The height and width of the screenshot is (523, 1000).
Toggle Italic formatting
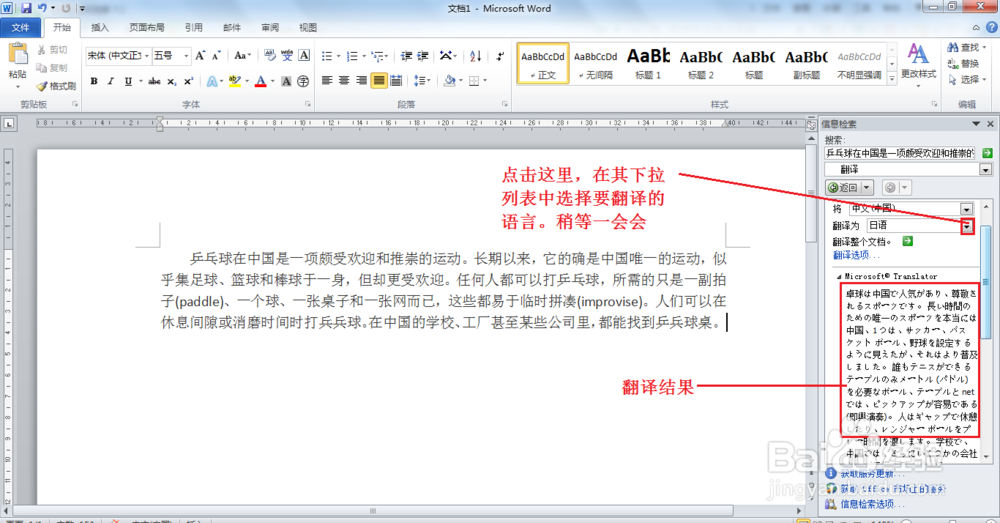[110, 81]
